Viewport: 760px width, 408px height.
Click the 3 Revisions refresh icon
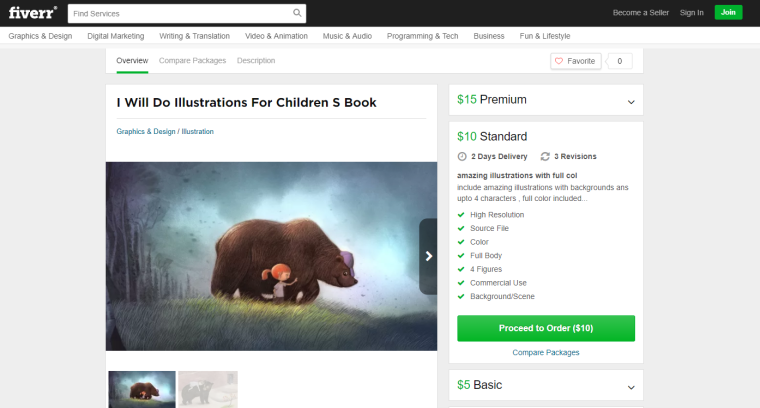point(545,156)
